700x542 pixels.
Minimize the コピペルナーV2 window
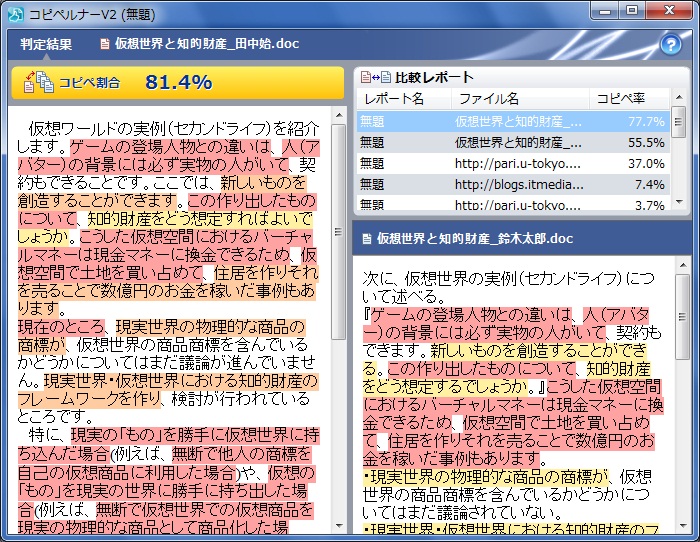point(606,11)
